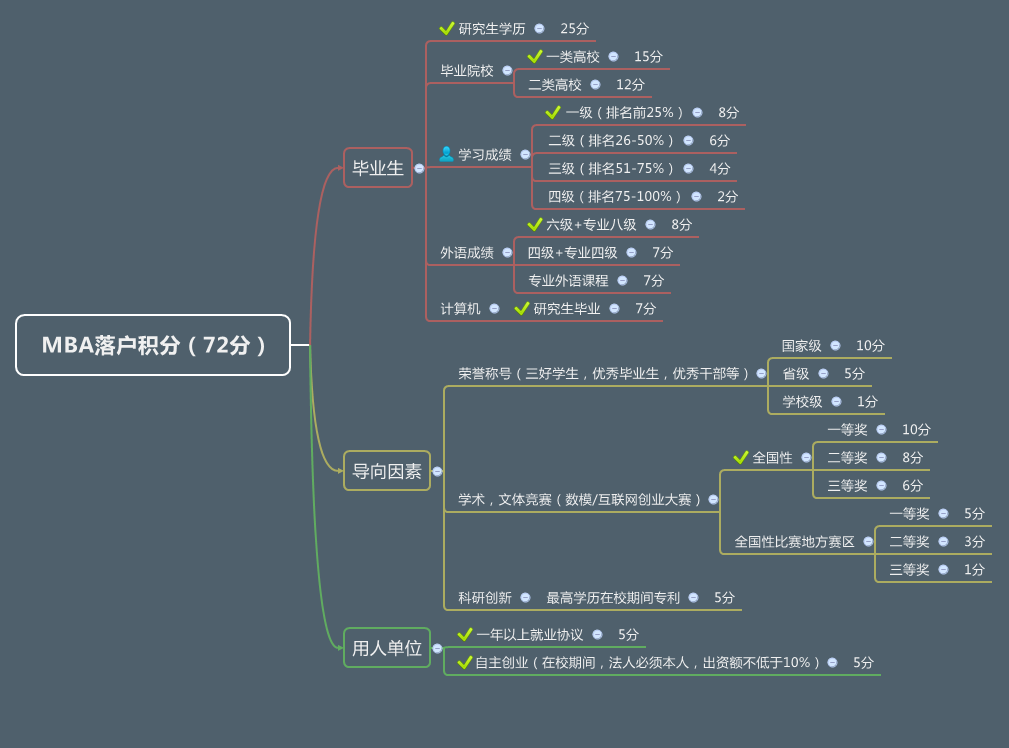Click the checkmark next to 六级+专业八级
The image size is (1009, 748).
[534, 225]
